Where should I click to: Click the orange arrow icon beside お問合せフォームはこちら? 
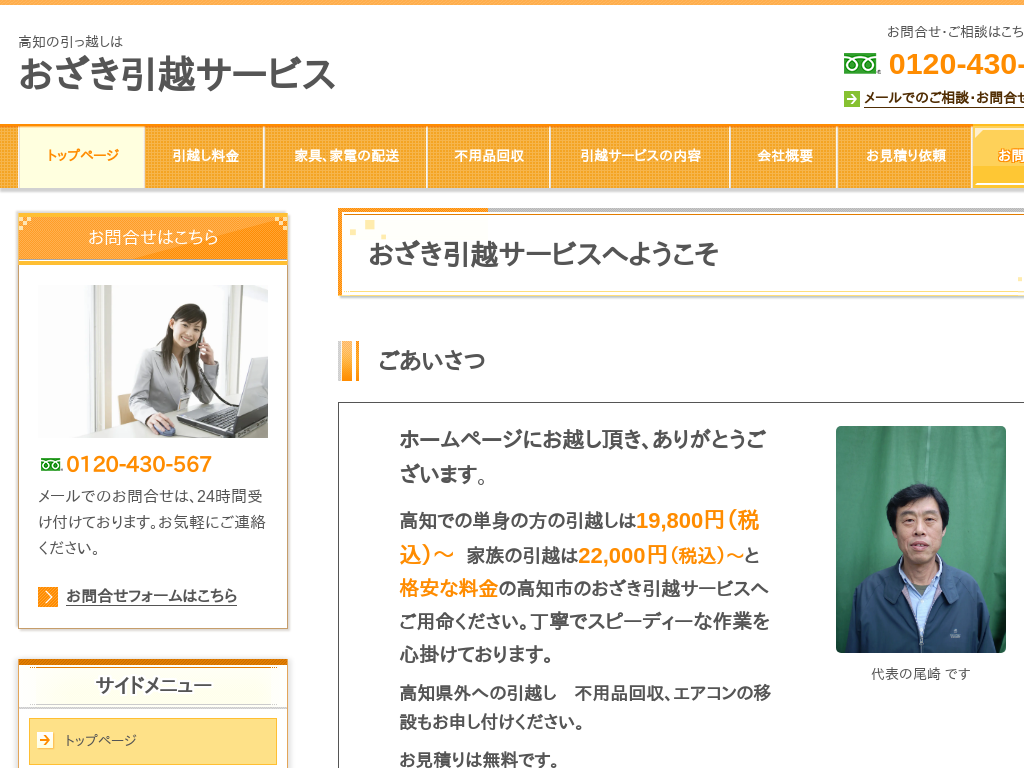(x=48, y=597)
